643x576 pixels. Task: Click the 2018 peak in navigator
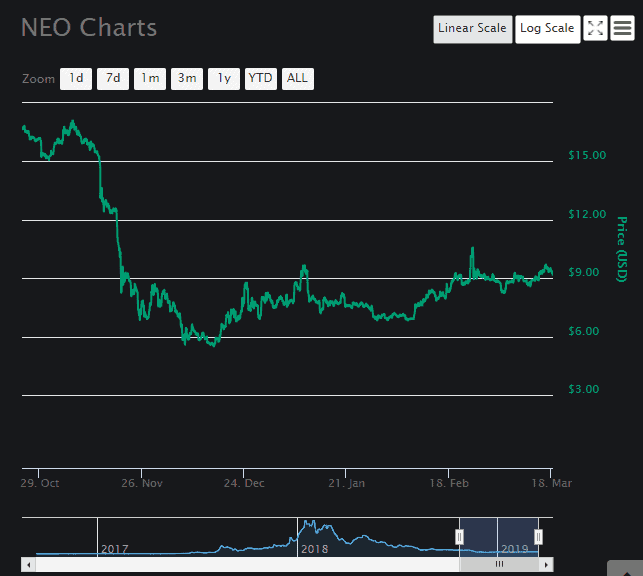point(308,523)
